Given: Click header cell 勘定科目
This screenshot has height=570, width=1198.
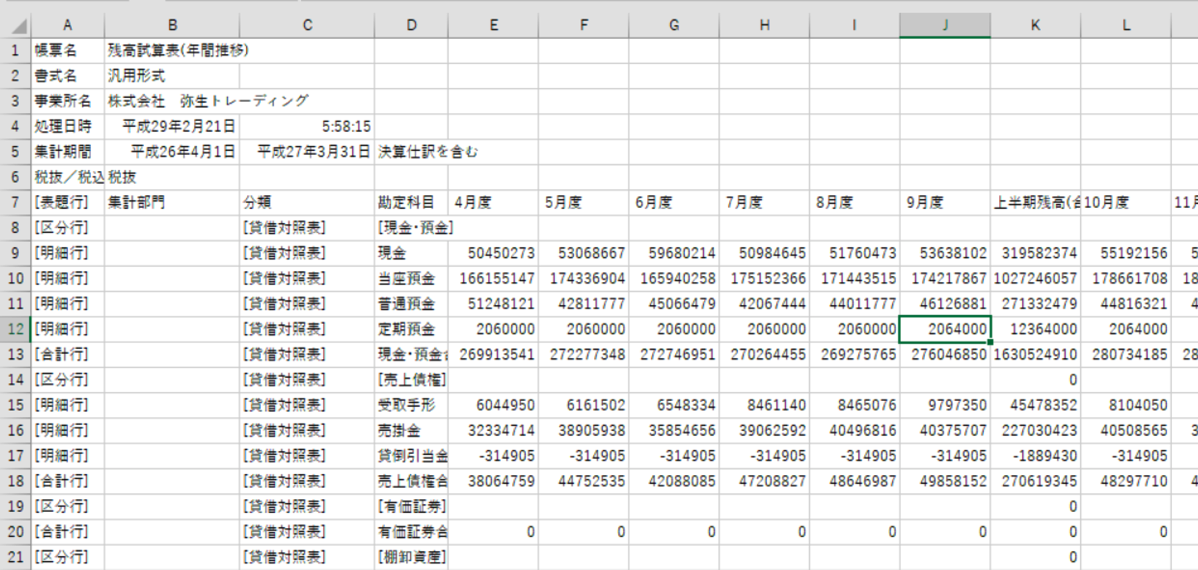Looking at the screenshot, I should coord(412,202).
